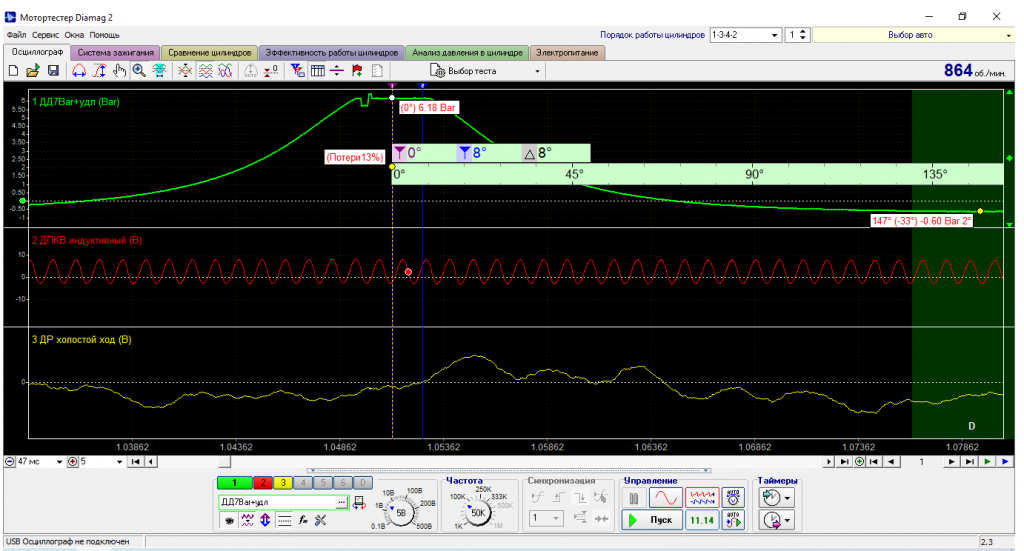Screen dimensions: 1024x551
Task: Open the Окна menu
Action: tap(74, 35)
